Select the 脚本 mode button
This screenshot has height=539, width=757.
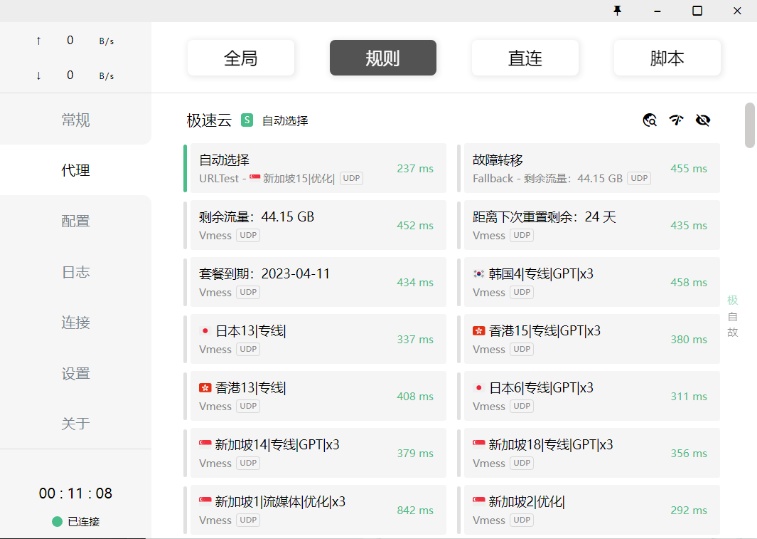[x=667, y=58]
